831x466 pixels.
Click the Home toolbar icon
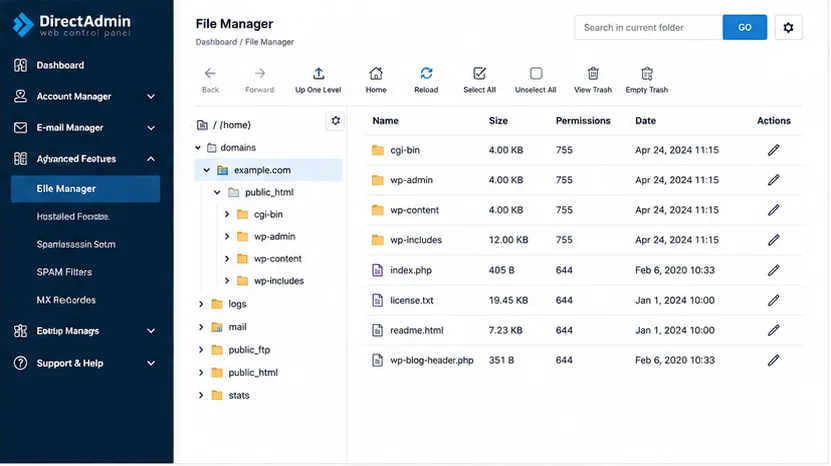click(x=376, y=73)
